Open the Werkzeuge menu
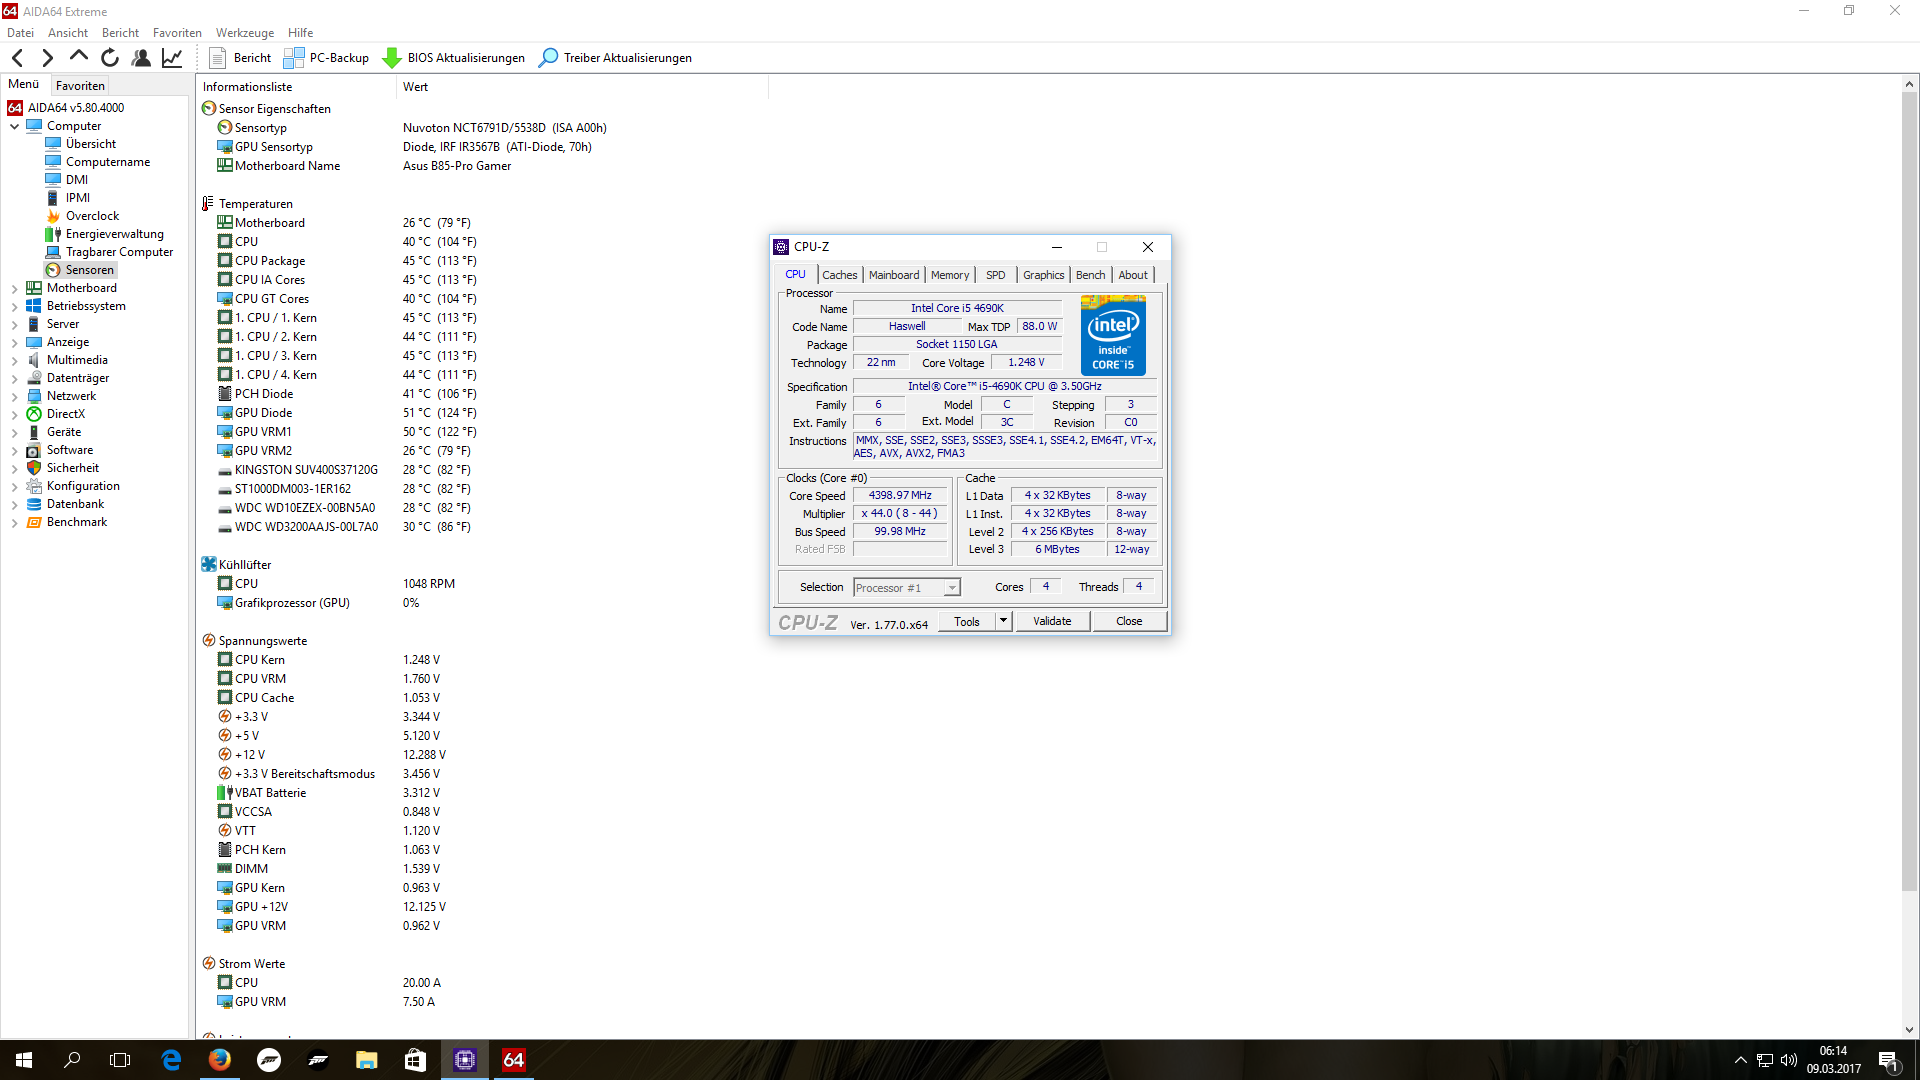The image size is (1920, 1080). [244, 33]
